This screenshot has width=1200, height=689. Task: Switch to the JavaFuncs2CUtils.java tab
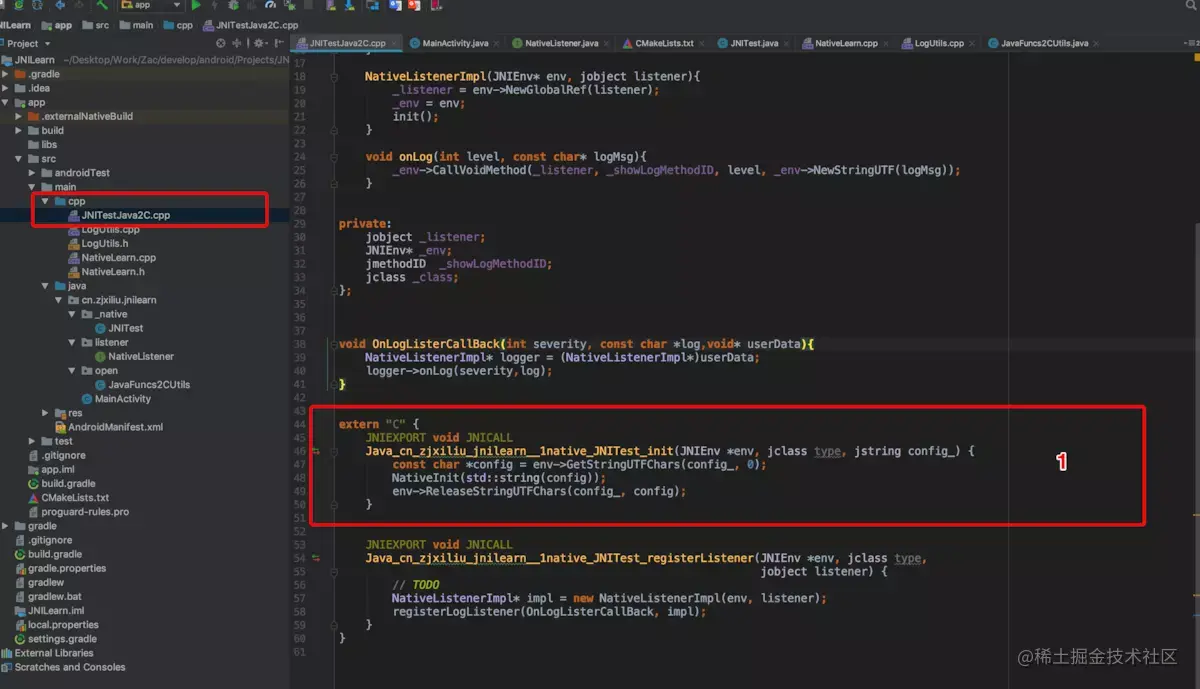point(1044,43)
